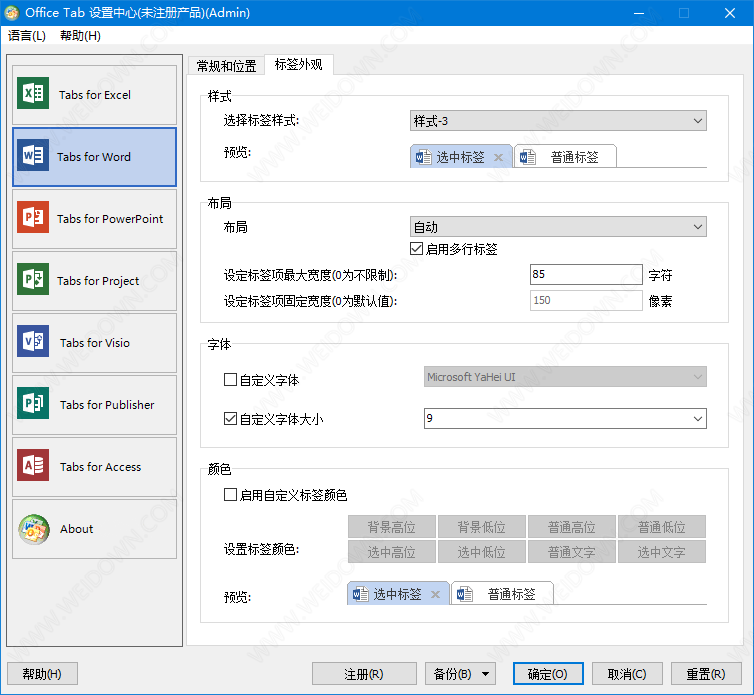Image resolution: width=754 pixels, height=695 pixels.
Task: Open the 帮助(H) menu
Action: (80, 36)
